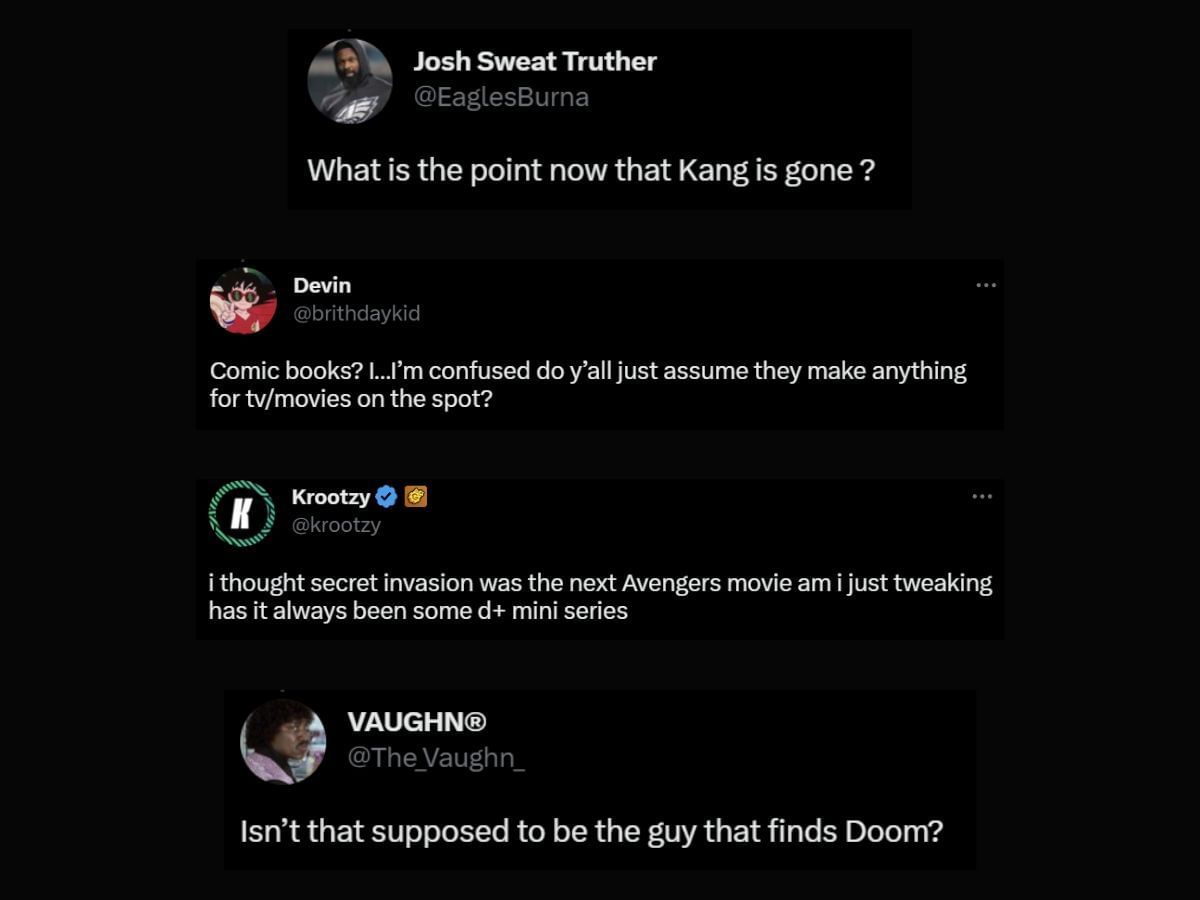
Task: Open the Josh Sweat Truther display name
Action: click(534, 61)
